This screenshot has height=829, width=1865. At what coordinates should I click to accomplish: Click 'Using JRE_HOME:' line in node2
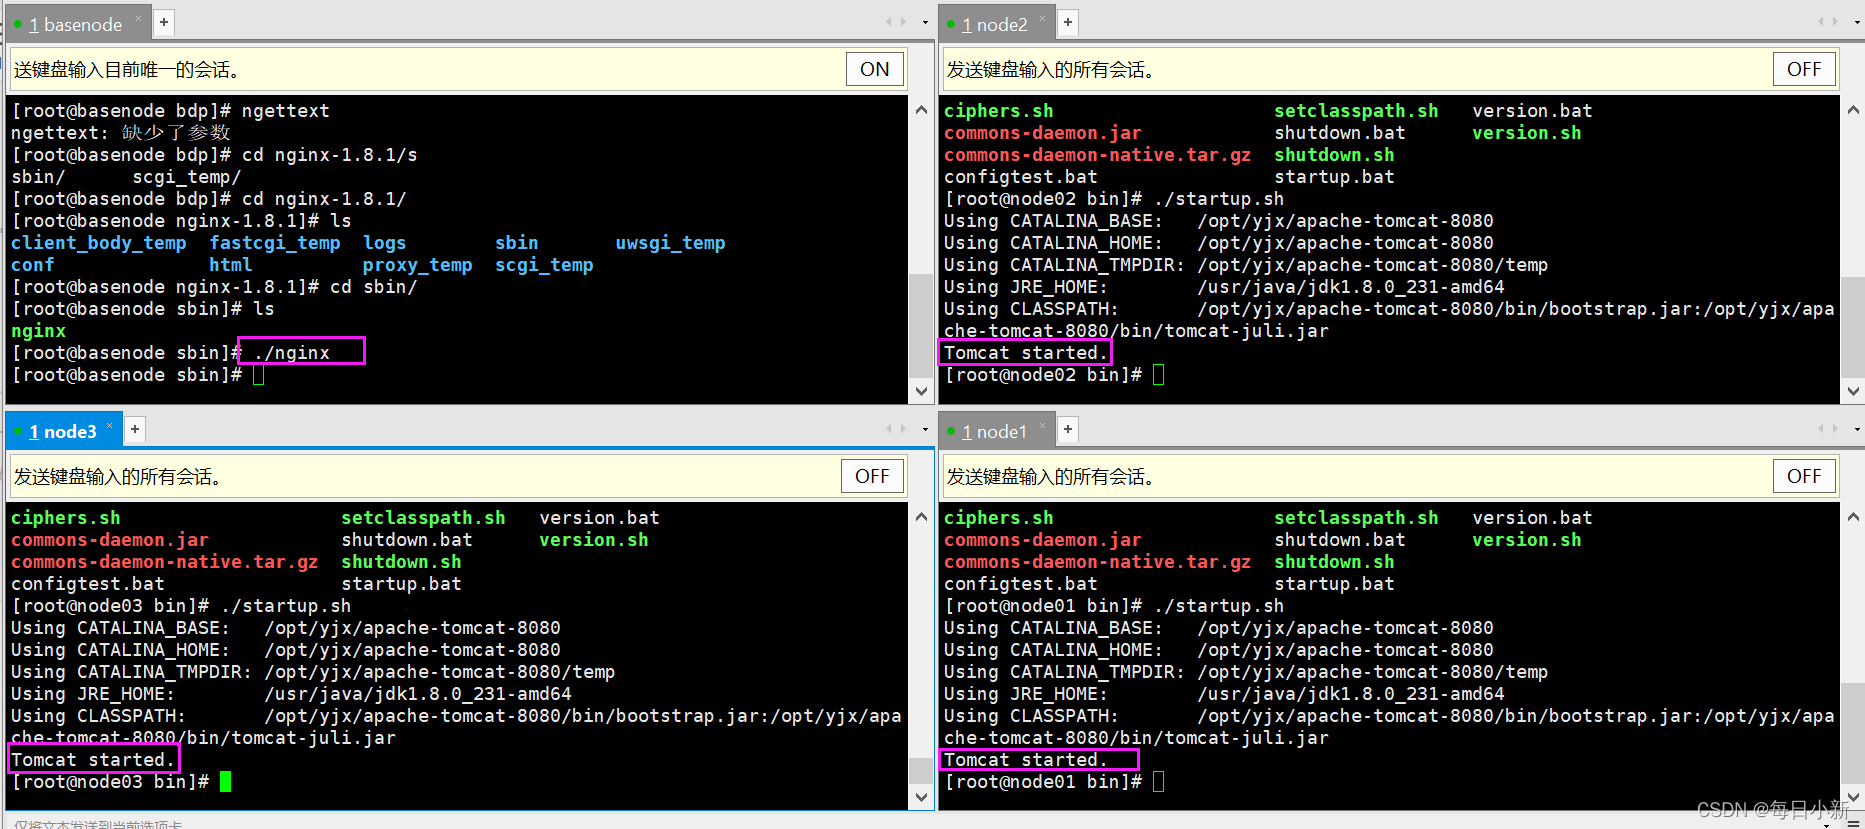tap(1224, 287)
